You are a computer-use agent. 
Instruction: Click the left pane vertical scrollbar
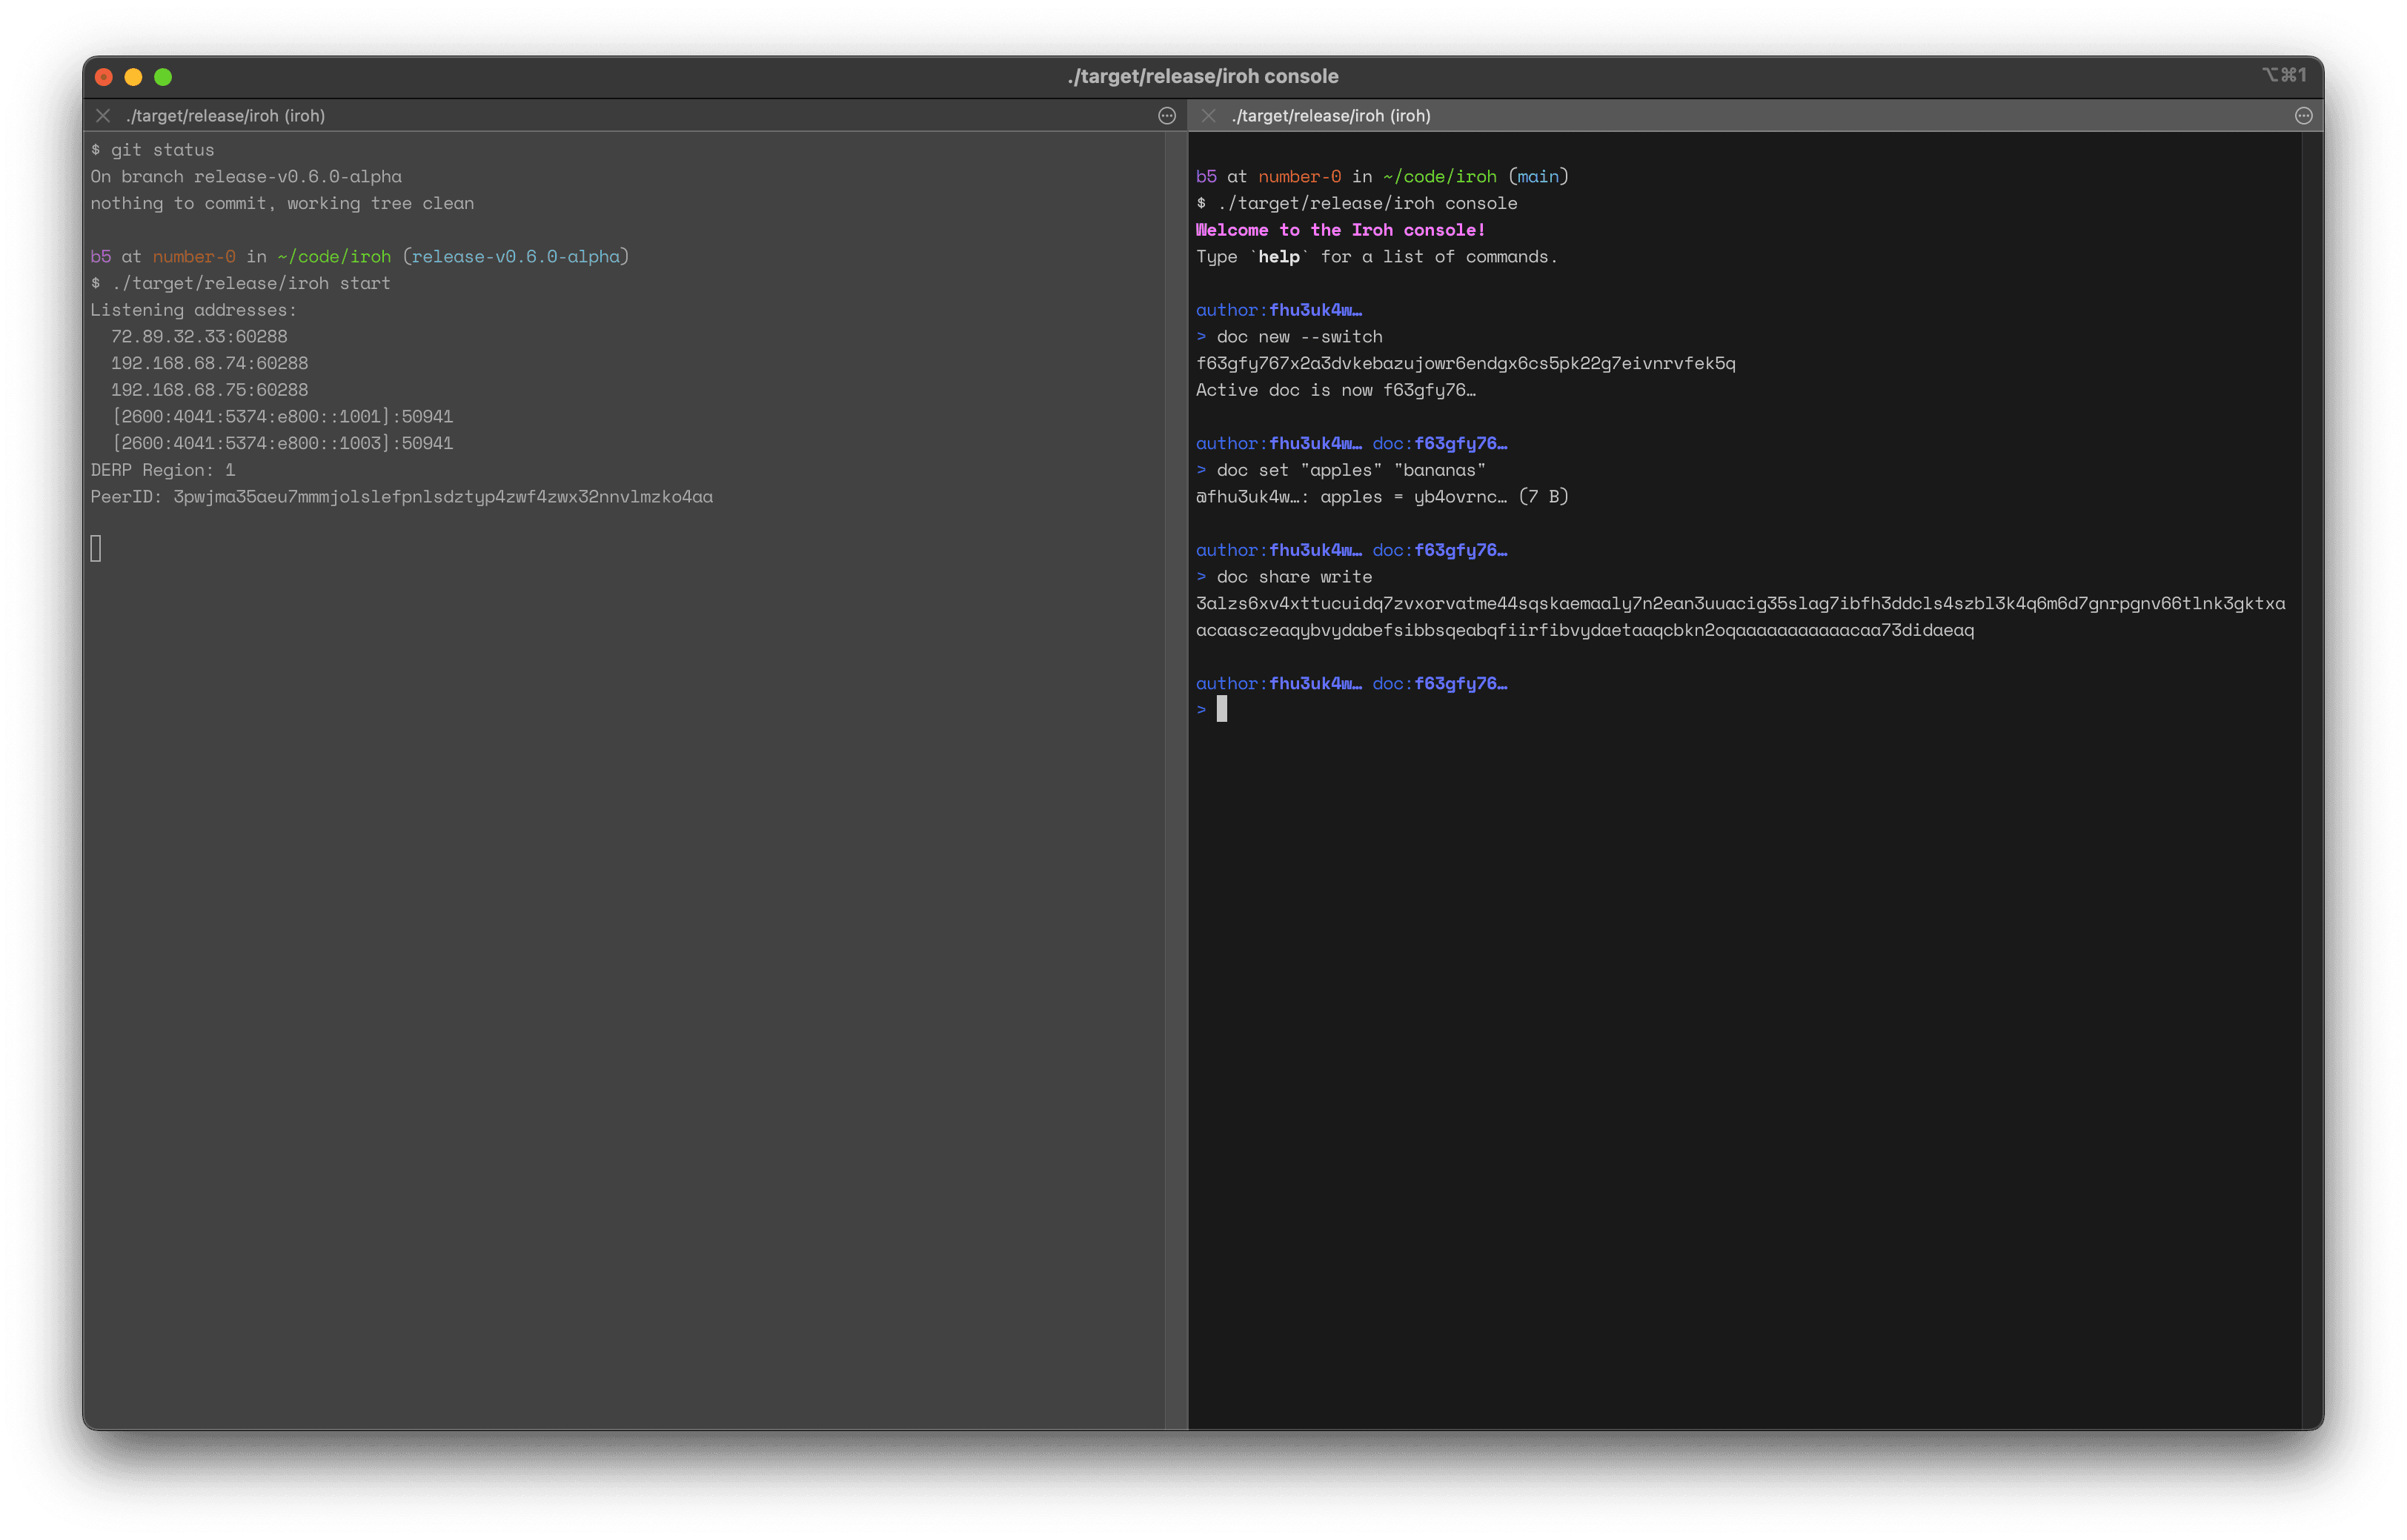click(x=1175, y=780)
